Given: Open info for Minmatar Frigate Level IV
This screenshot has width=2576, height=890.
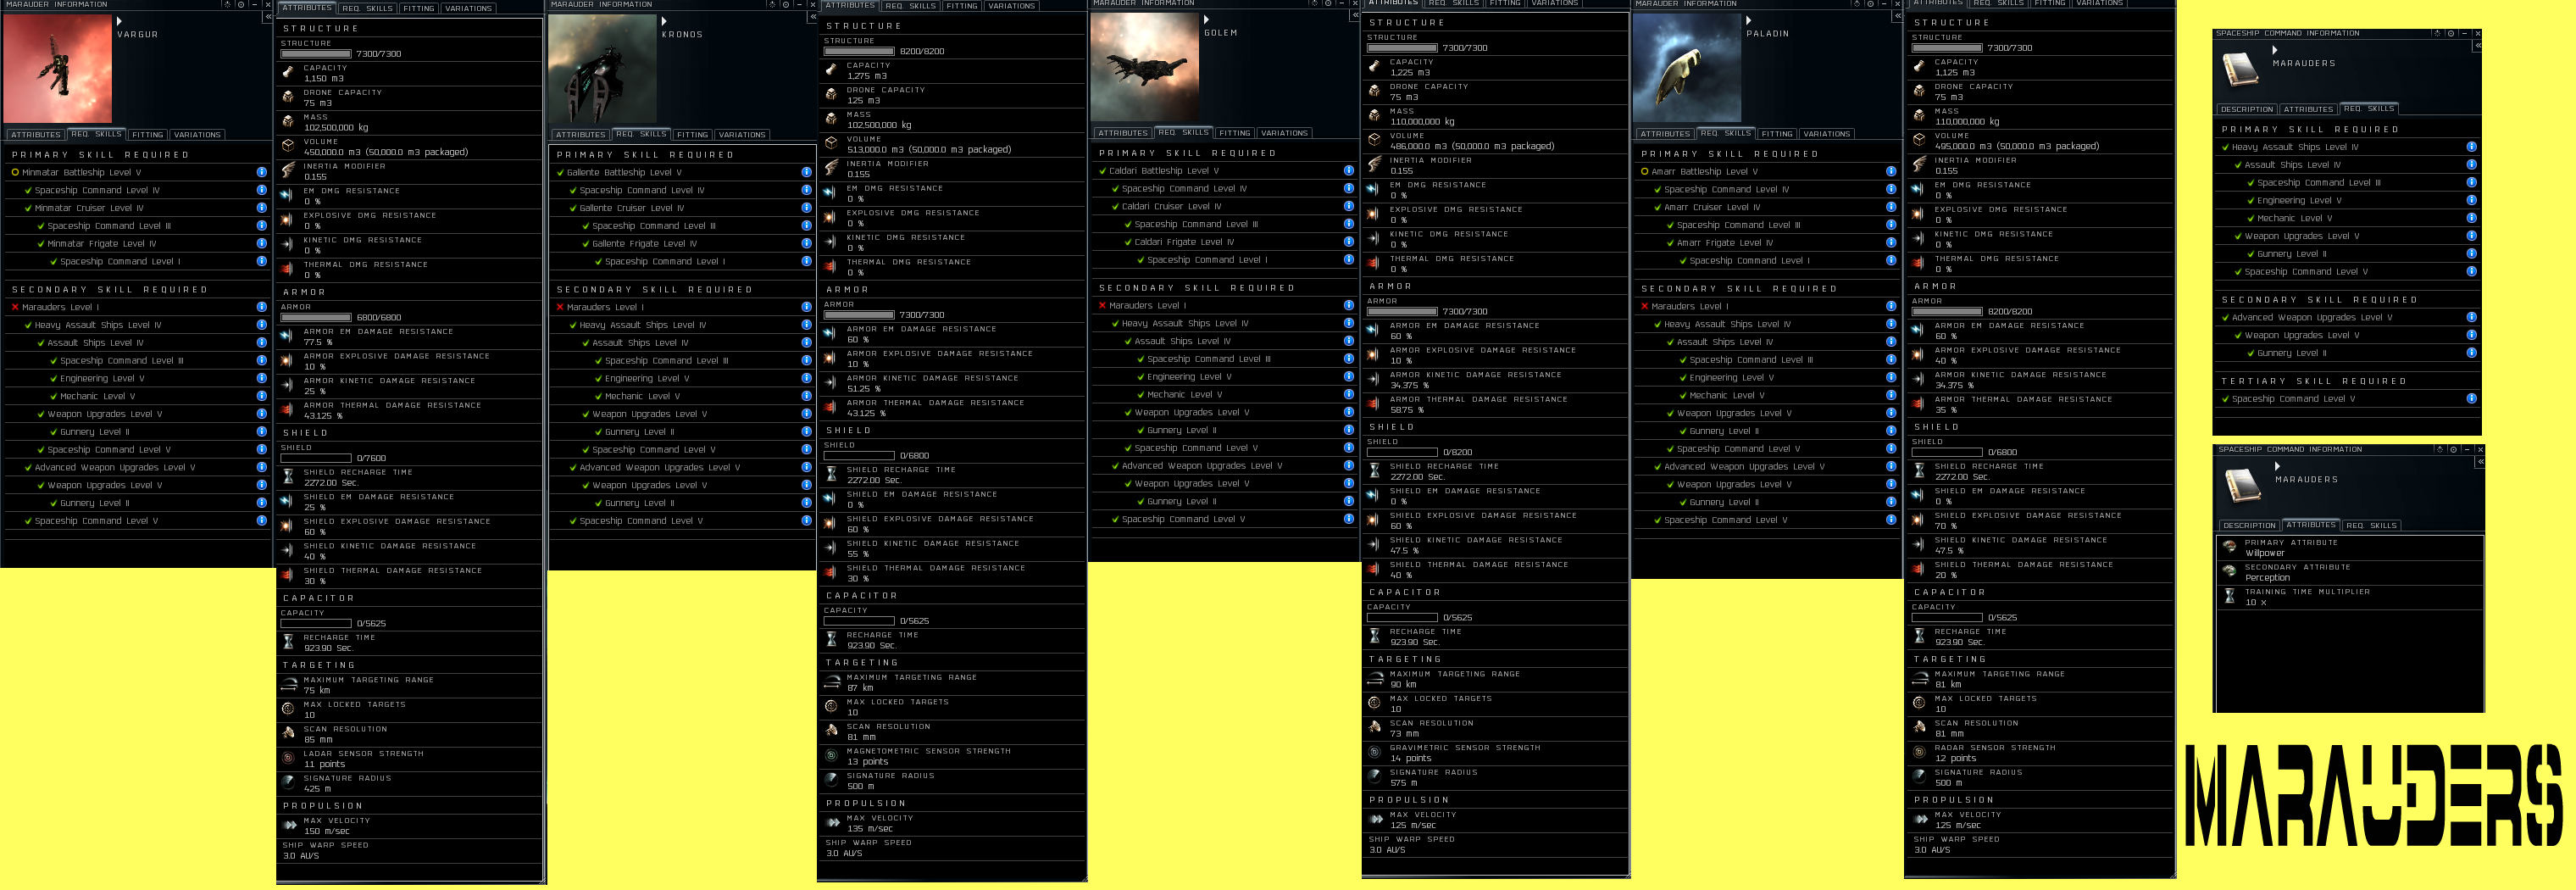Looking at the screenshot, I should tap(261, 244).
